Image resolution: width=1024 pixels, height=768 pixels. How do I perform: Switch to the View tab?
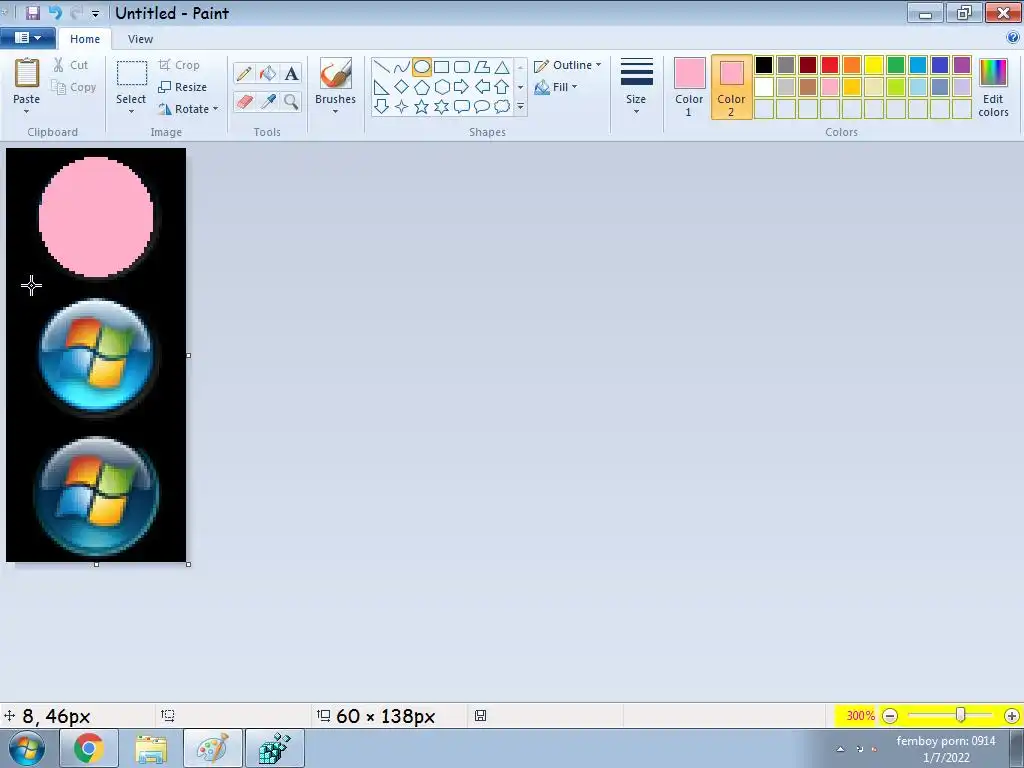(x=140, y=39)
